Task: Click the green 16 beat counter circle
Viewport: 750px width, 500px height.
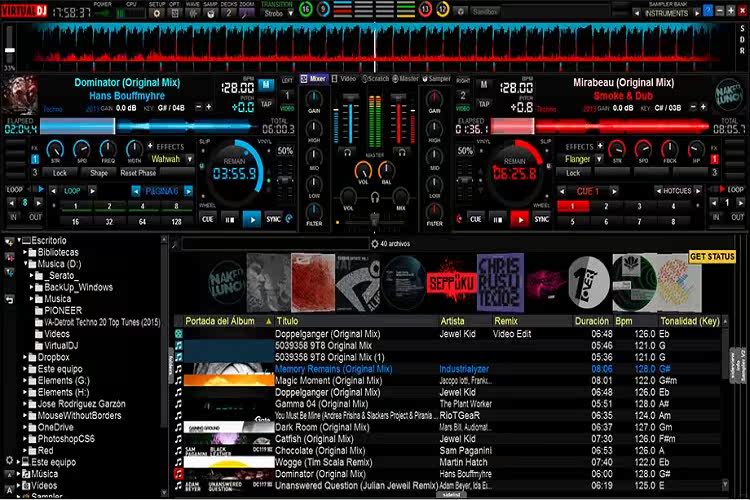Action: [x=306, y=9]
